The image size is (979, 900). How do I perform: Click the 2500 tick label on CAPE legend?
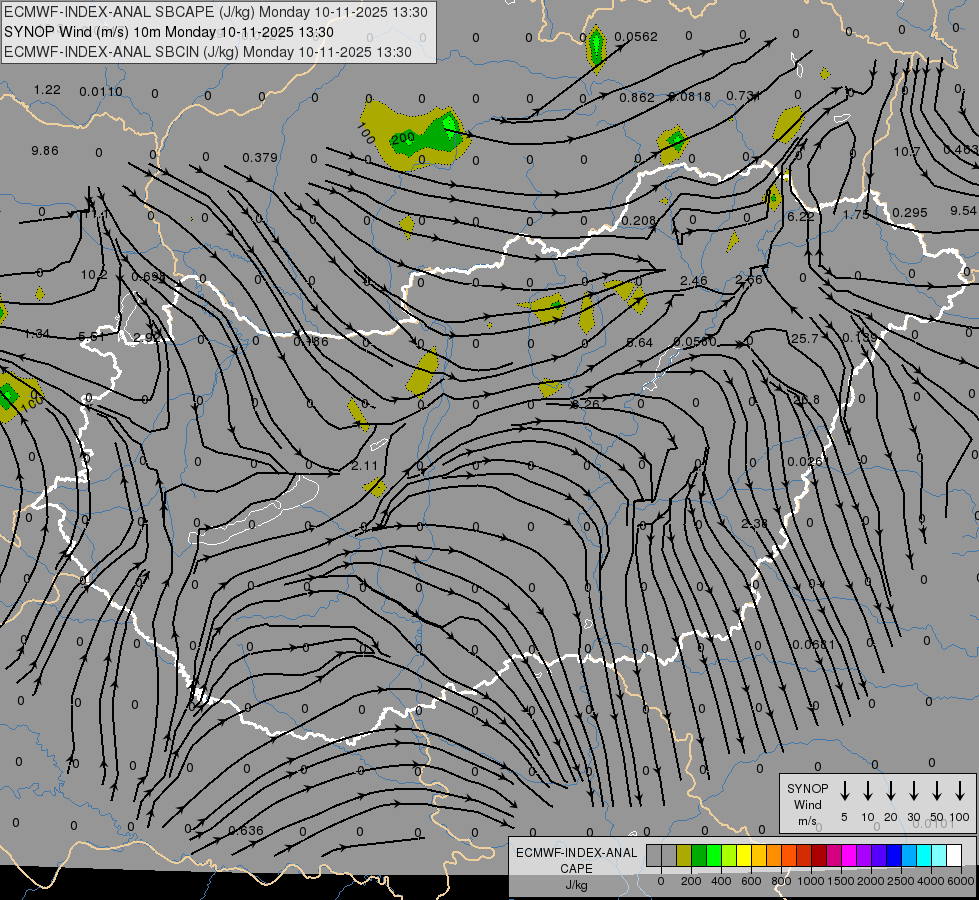click(901, 881)
